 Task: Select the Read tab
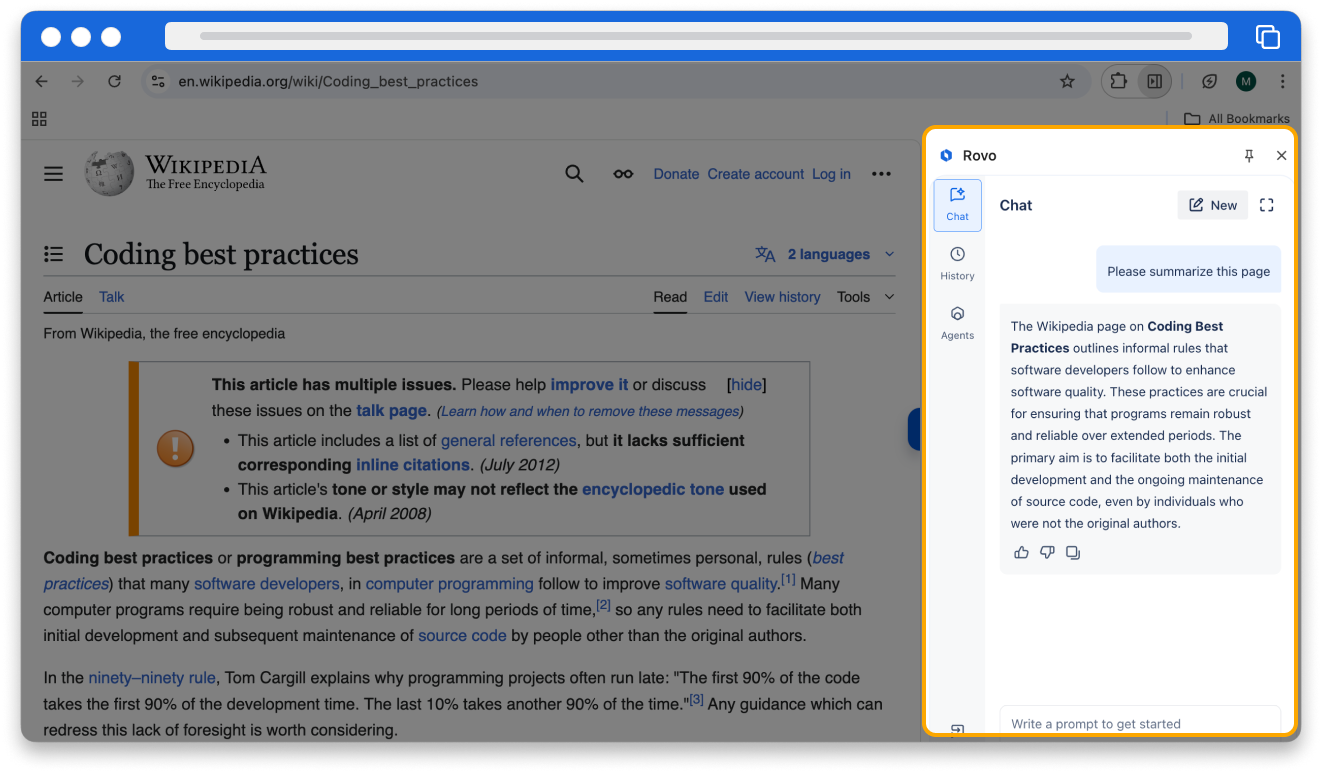click(670, 297)
